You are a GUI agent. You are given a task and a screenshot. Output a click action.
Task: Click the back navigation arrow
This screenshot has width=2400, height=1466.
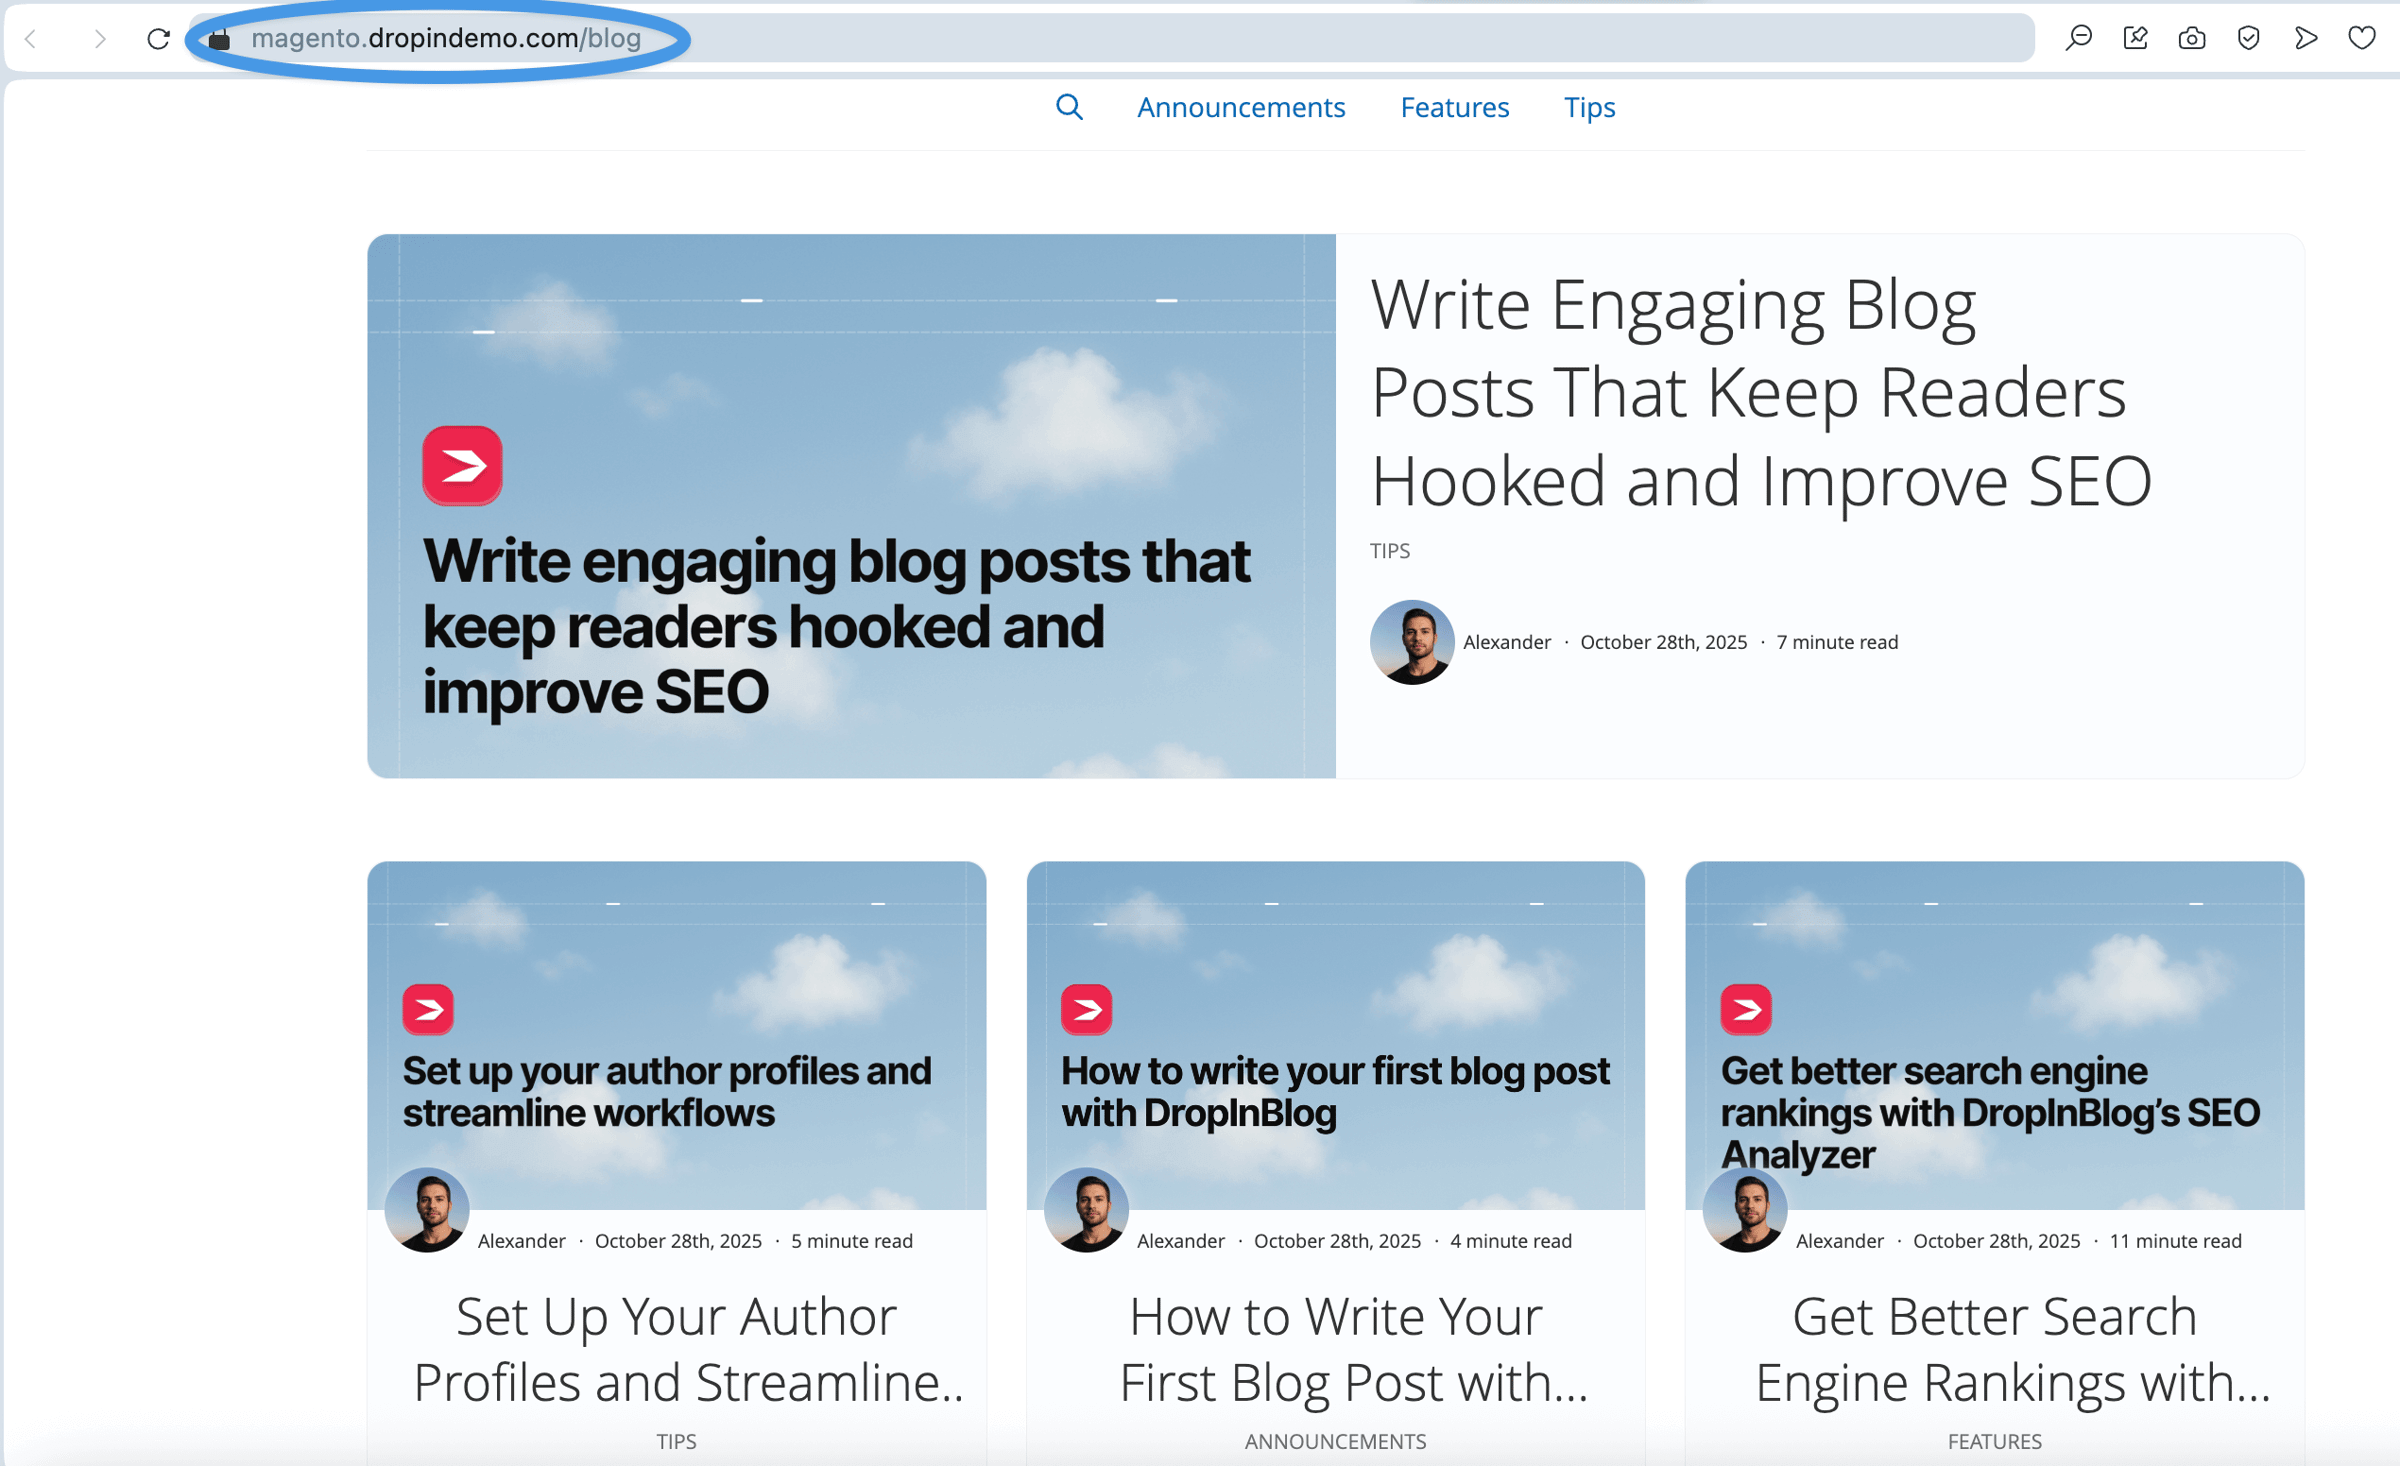click(x=32, y=39)
